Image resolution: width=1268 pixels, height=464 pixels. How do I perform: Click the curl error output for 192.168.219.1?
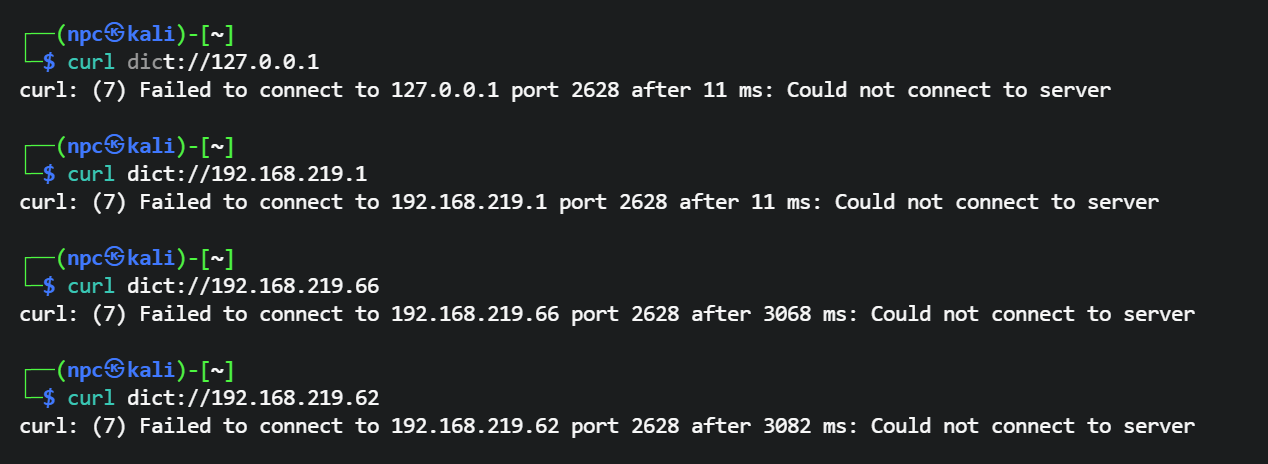pos(589,202)
